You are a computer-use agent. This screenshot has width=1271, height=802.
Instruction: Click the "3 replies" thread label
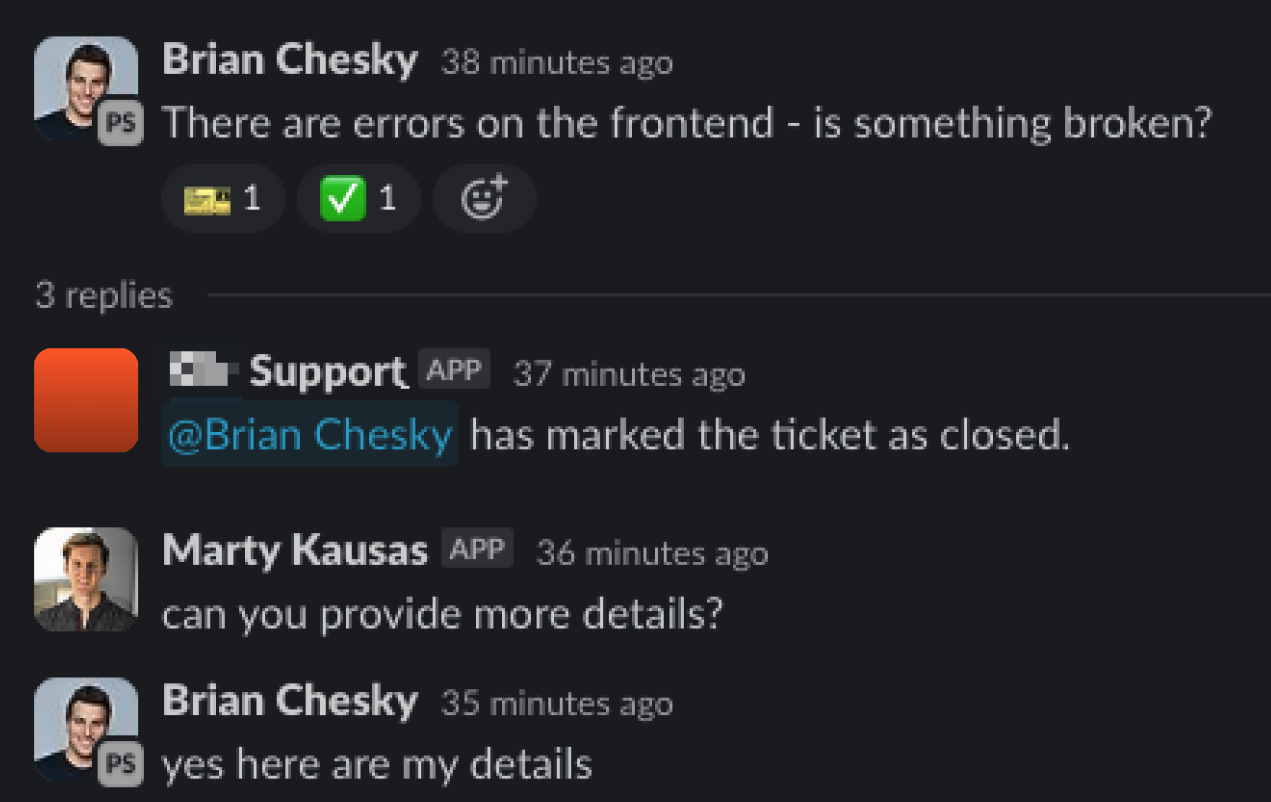104,295
